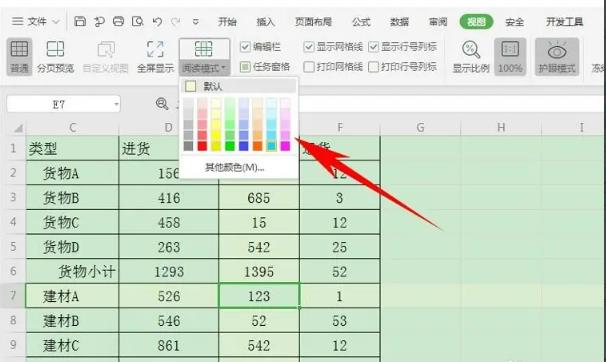Viewport: 606px width, 362px height.
Task: Select column H header
Action: (501, 127)
